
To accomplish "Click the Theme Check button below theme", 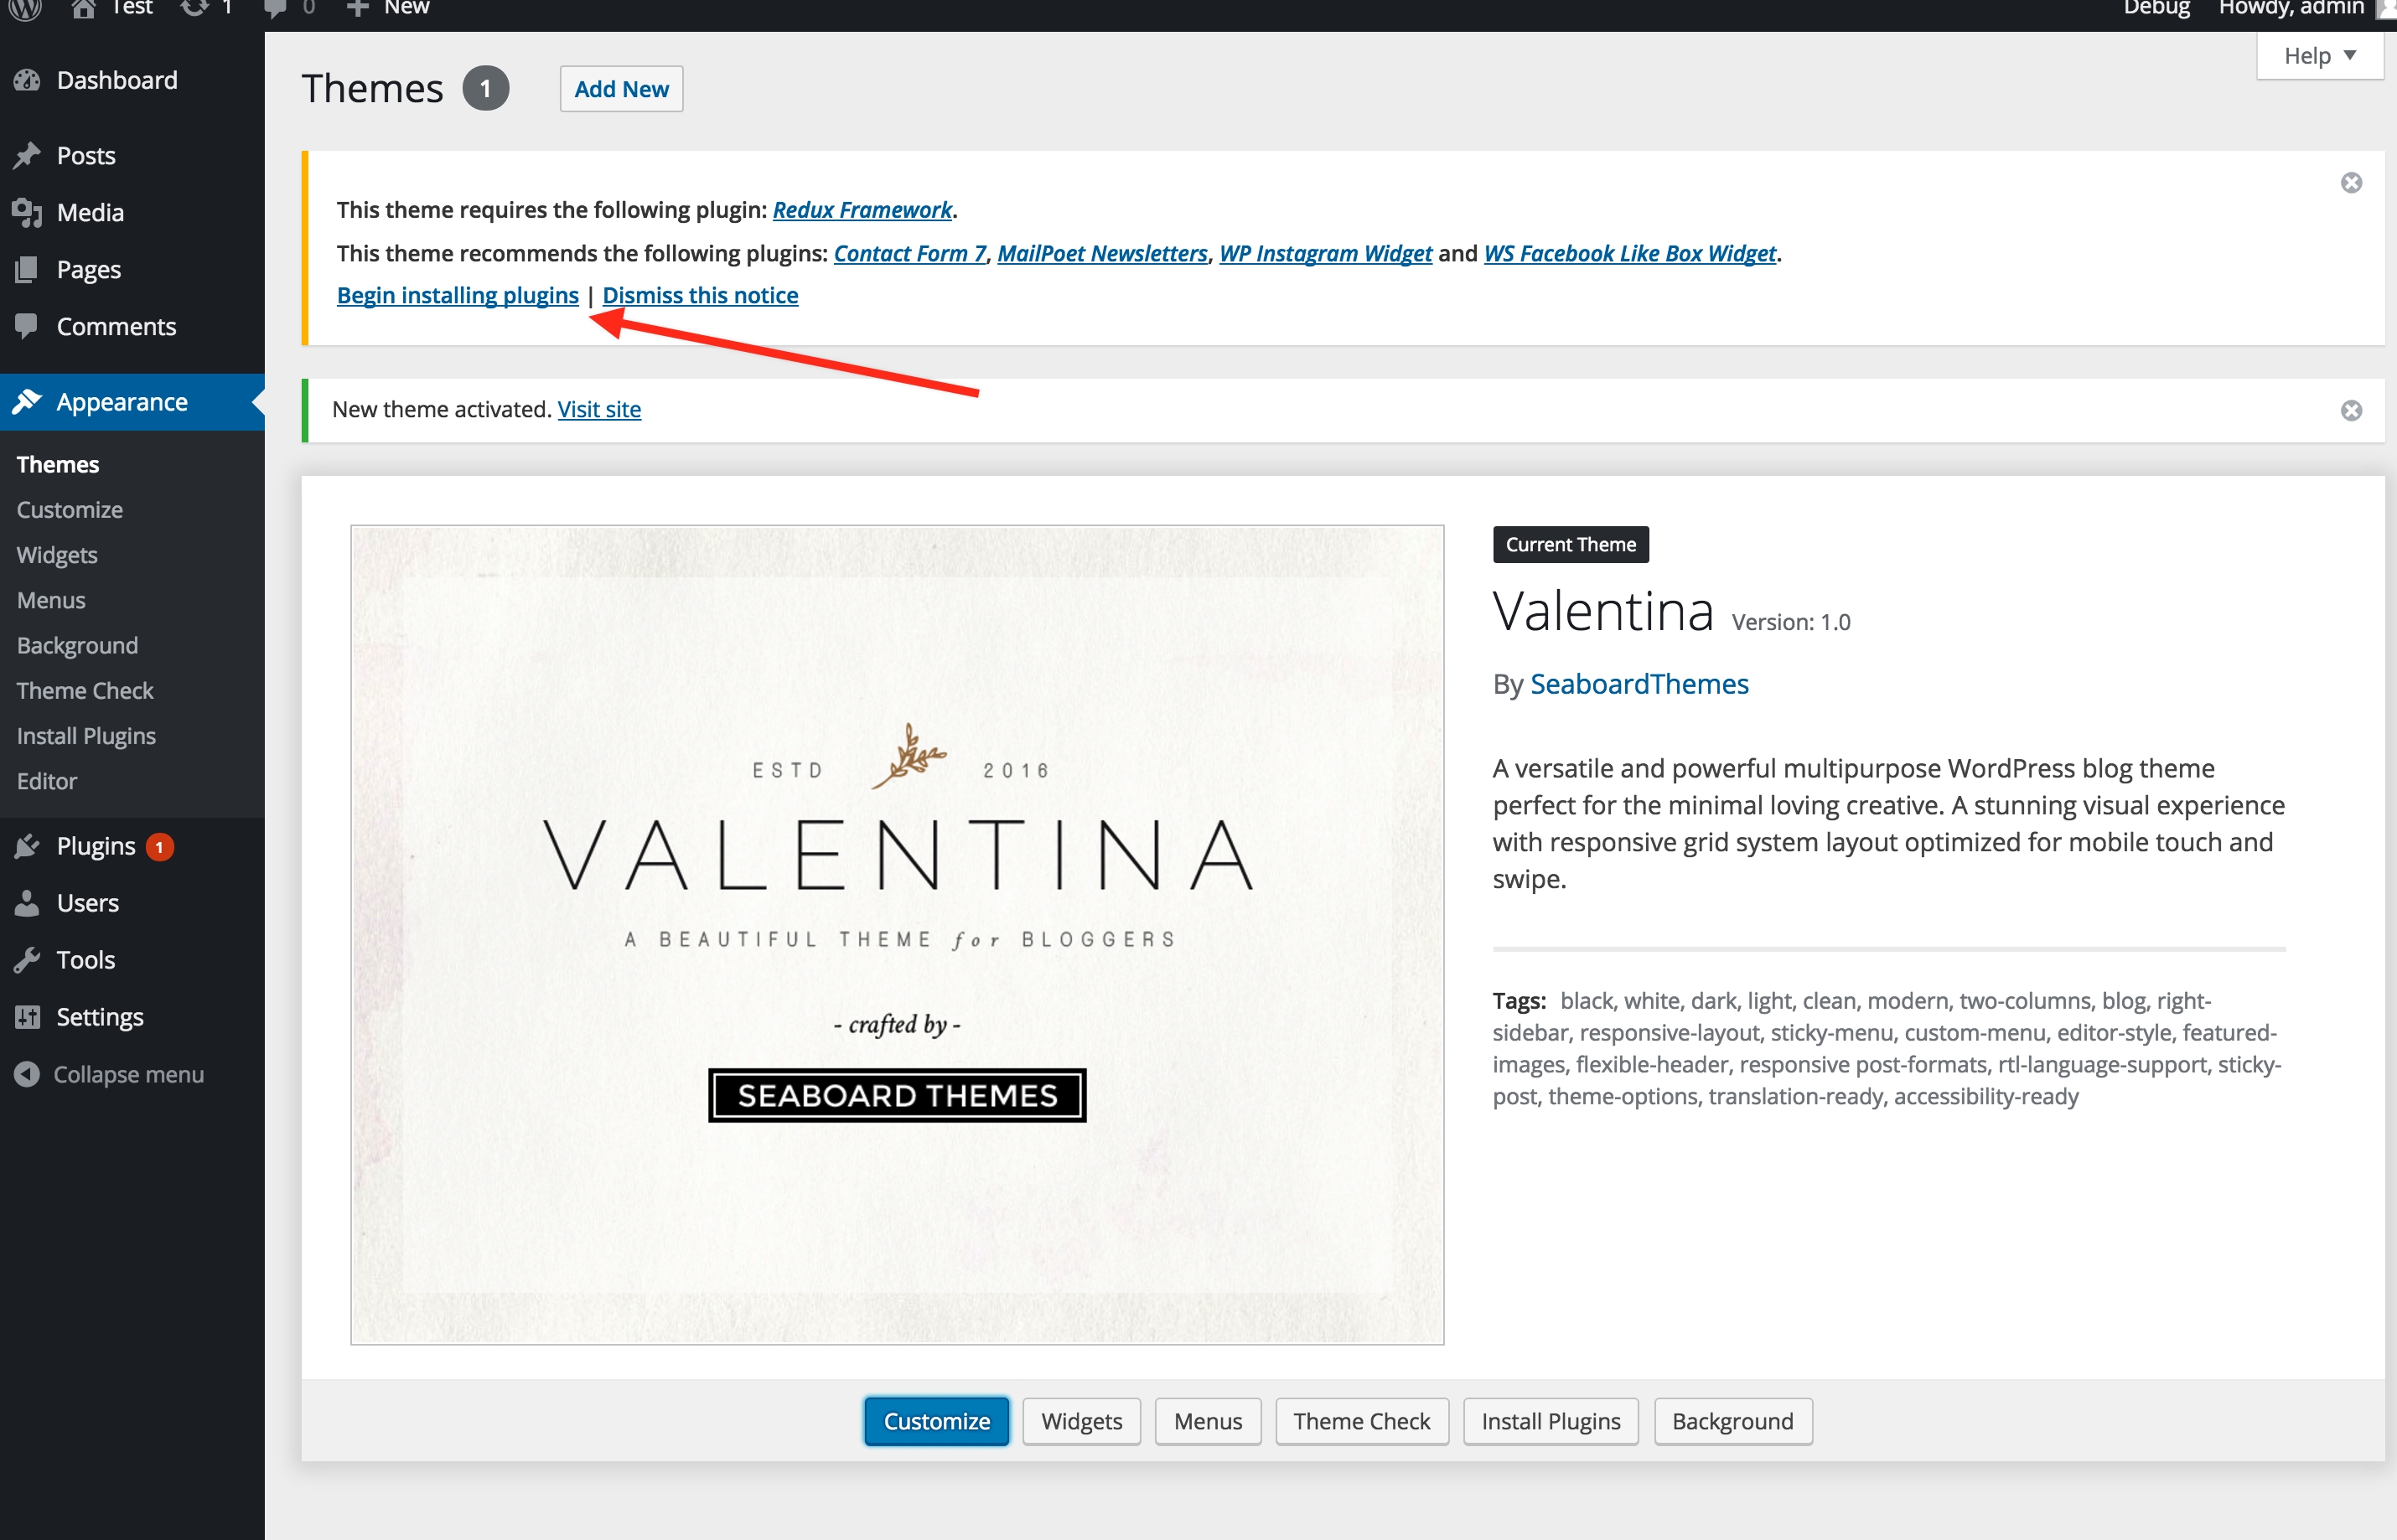I will click(x=1362, y=1421).
